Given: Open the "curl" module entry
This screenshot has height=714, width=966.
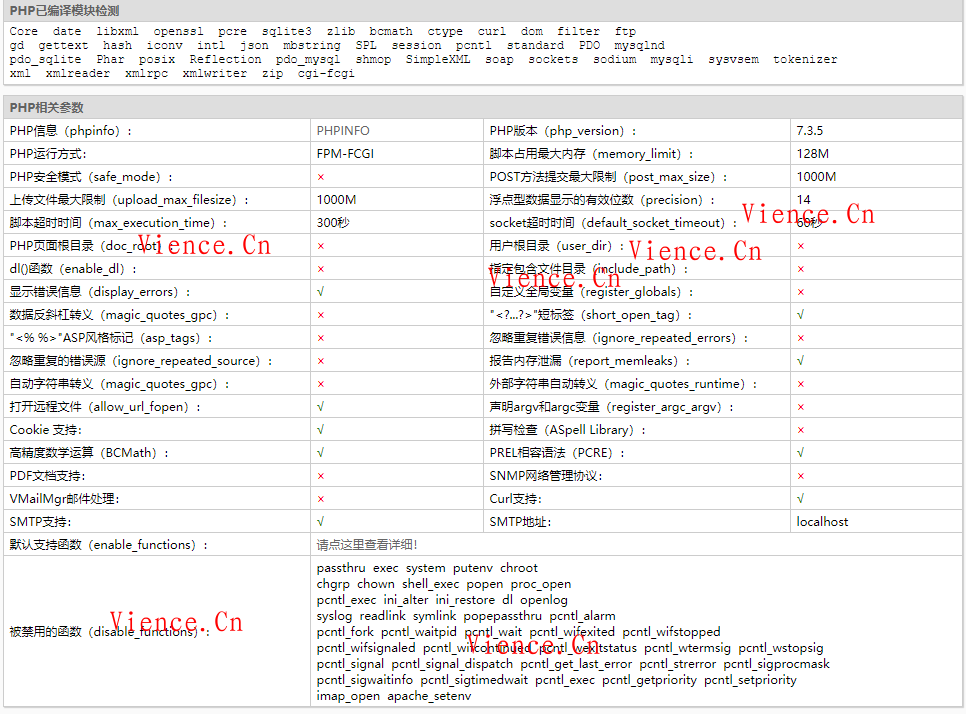Looking at the screenshot, I should (491, 31).
